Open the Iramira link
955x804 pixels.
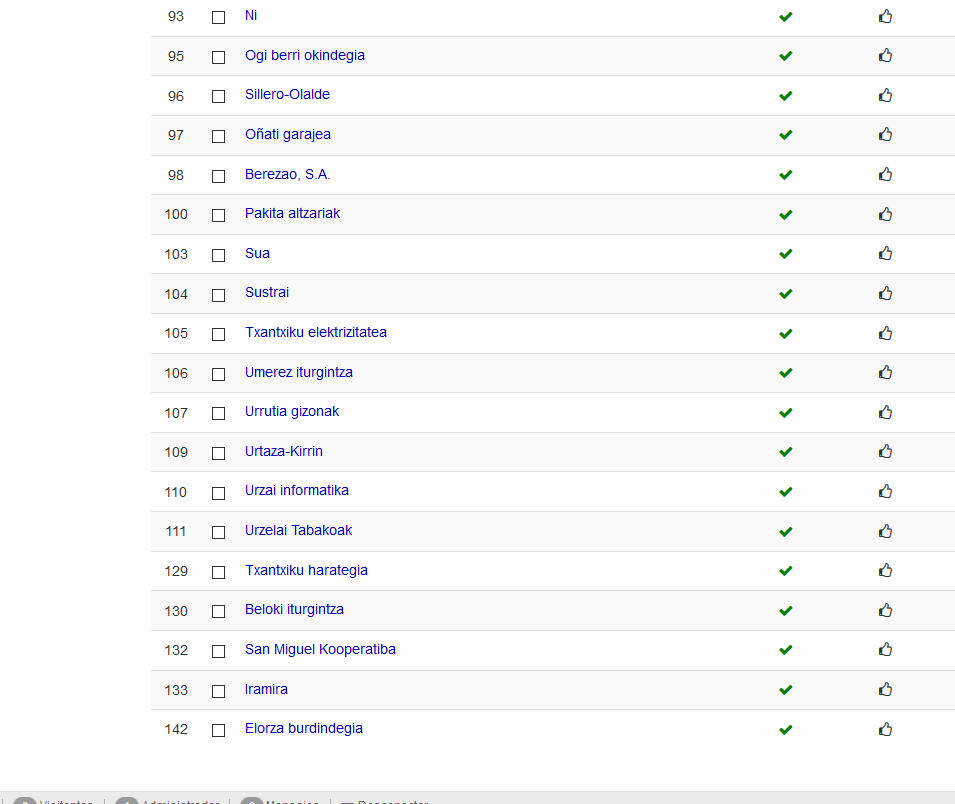[266, 689]
